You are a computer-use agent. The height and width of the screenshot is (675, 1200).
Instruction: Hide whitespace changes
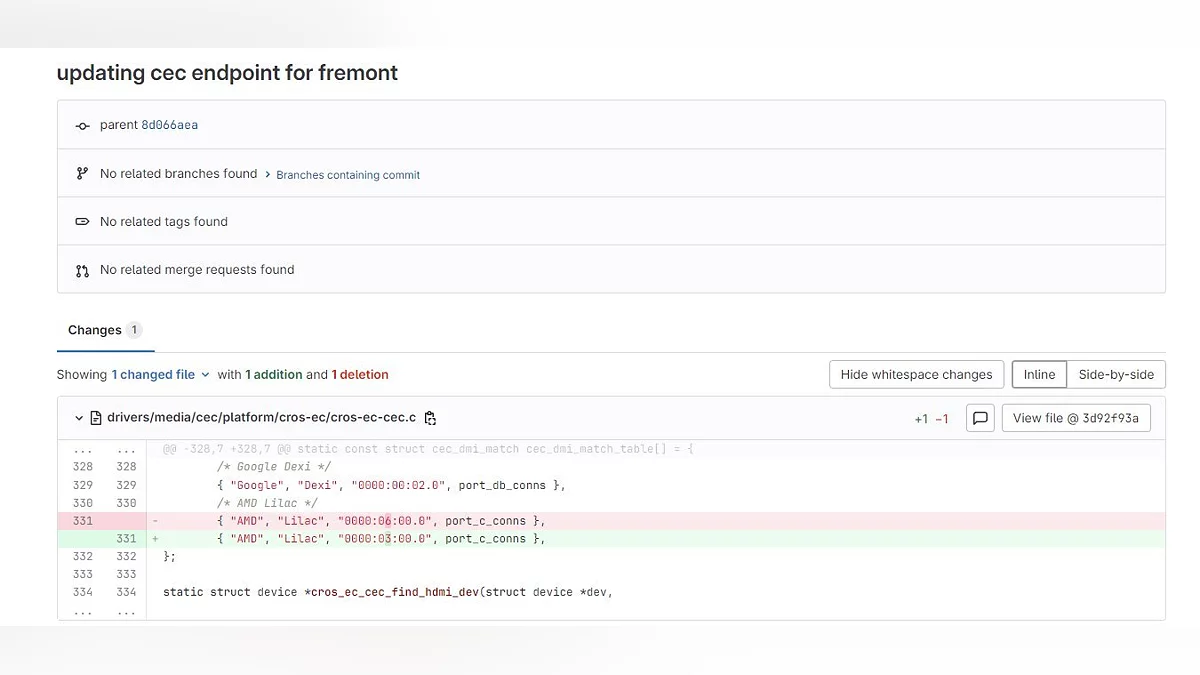coord(916,375)
